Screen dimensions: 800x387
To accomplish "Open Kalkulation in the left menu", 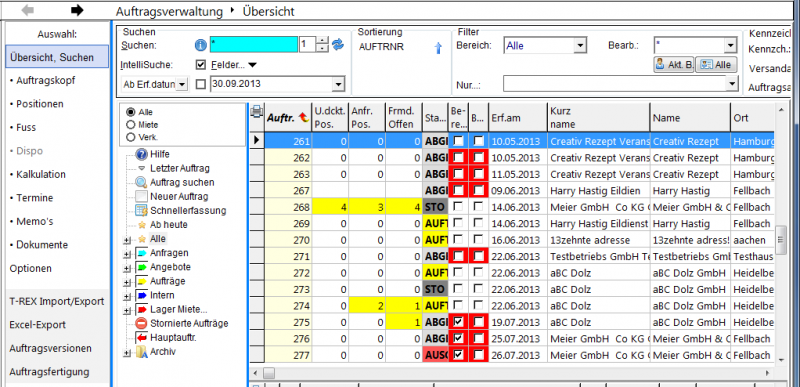I will [38, 174].
